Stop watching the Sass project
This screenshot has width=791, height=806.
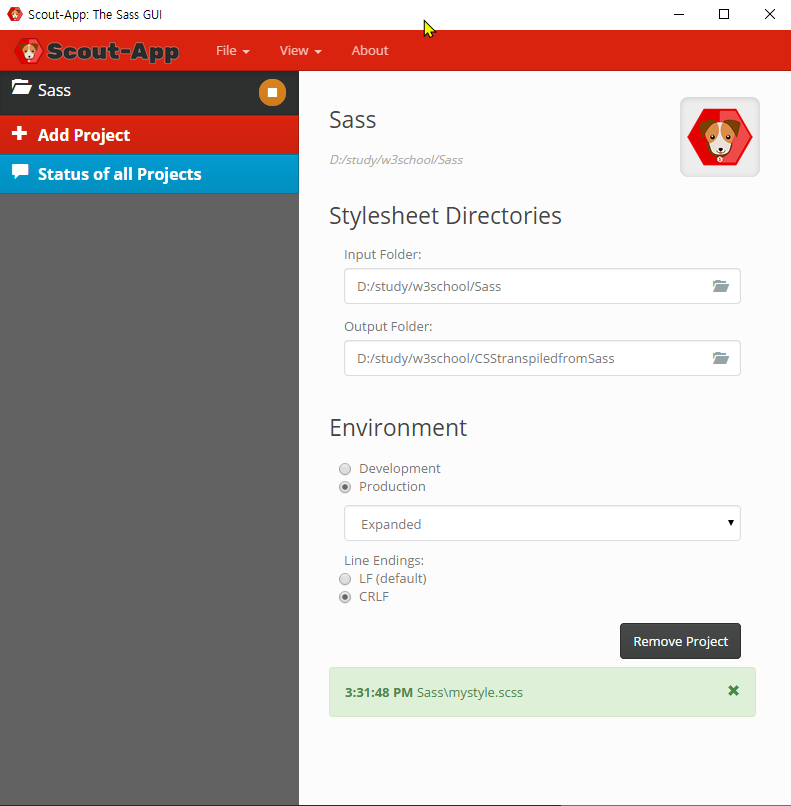[x=272, y=93]
